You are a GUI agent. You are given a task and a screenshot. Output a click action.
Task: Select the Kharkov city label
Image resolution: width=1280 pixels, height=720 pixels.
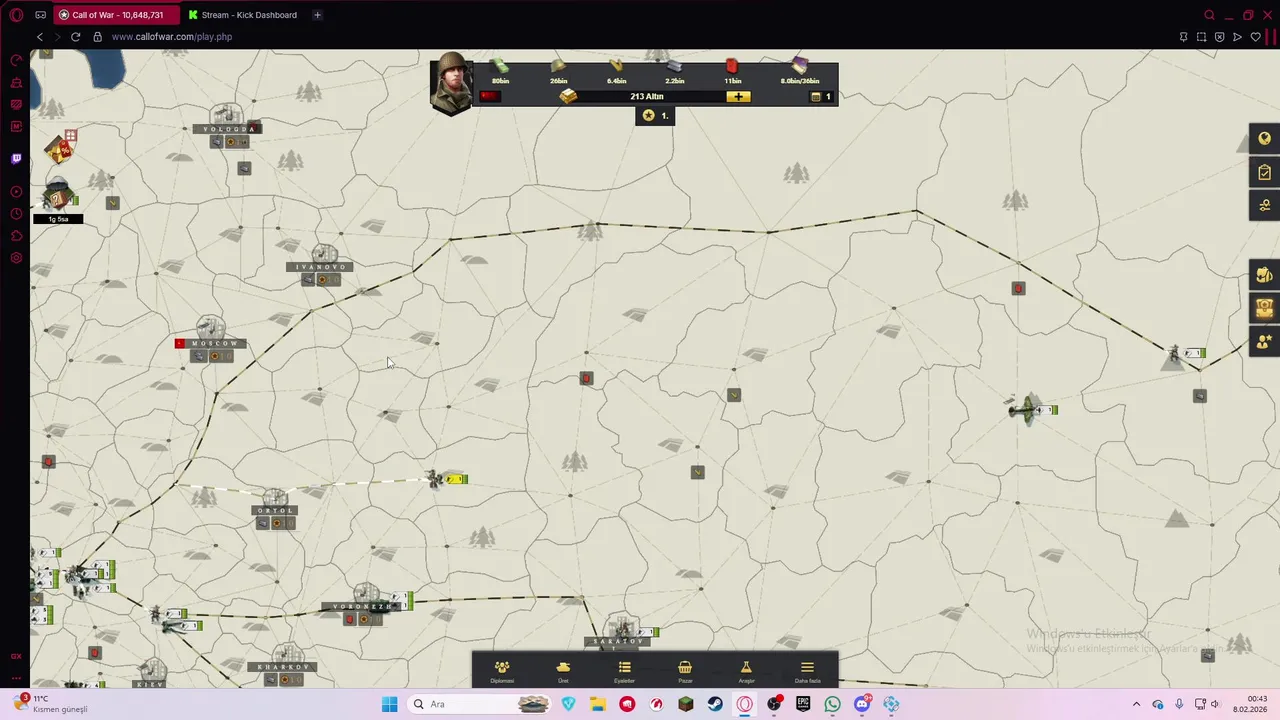pos(284,667)
